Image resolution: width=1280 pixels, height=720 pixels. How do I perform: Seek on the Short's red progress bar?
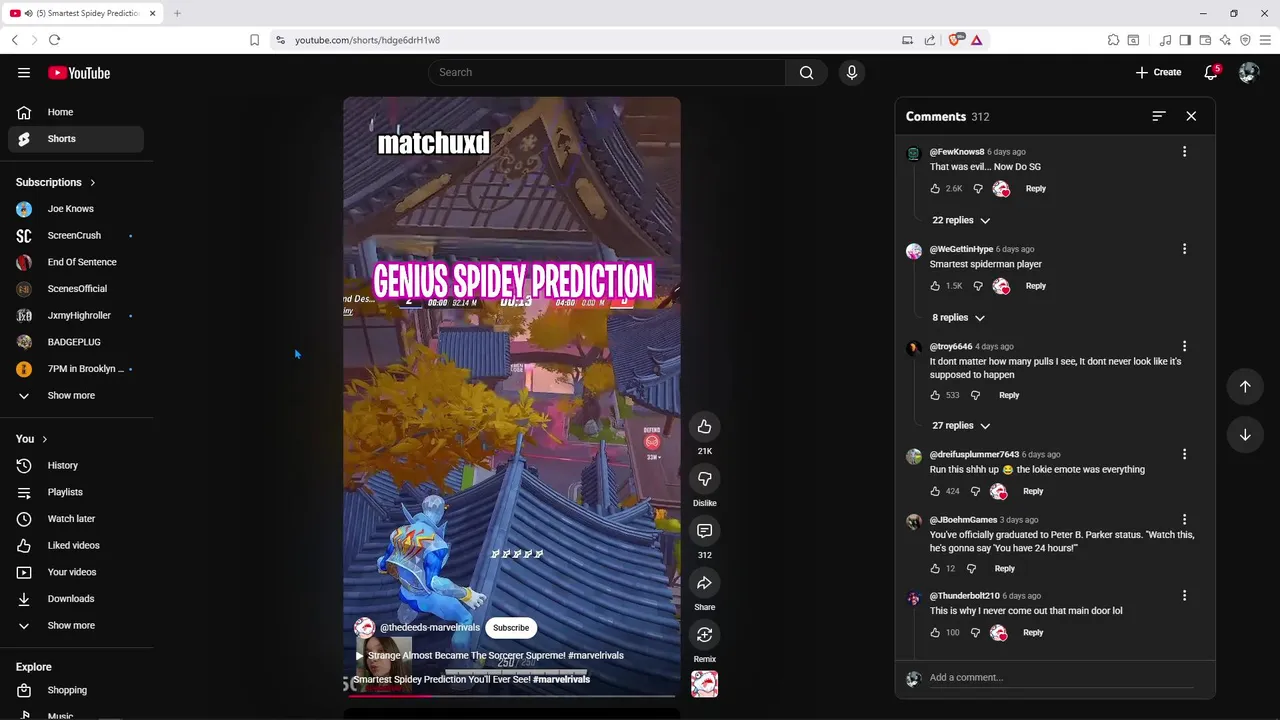tap(511, 696)
